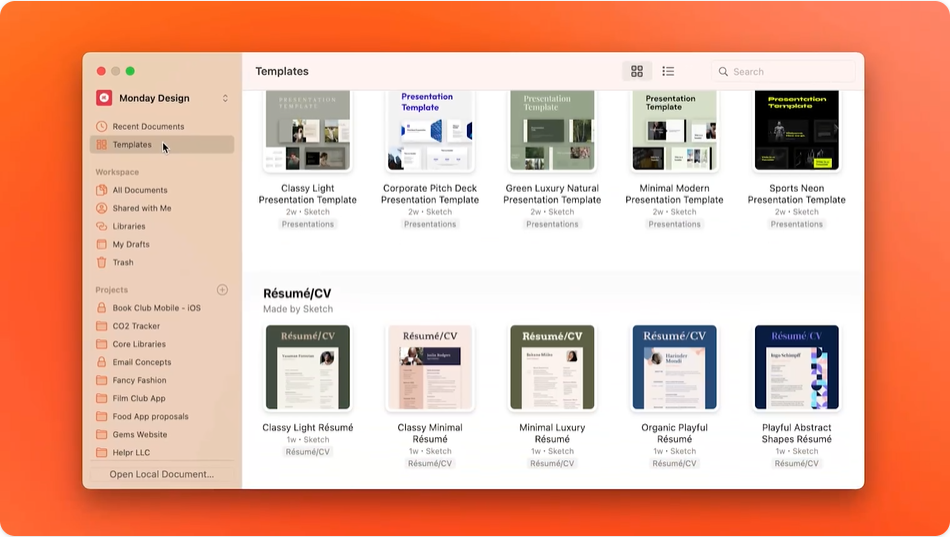The image size is (950, 537).
Task: Click the Helpr LLC folder icon
Action: [101, 453]
